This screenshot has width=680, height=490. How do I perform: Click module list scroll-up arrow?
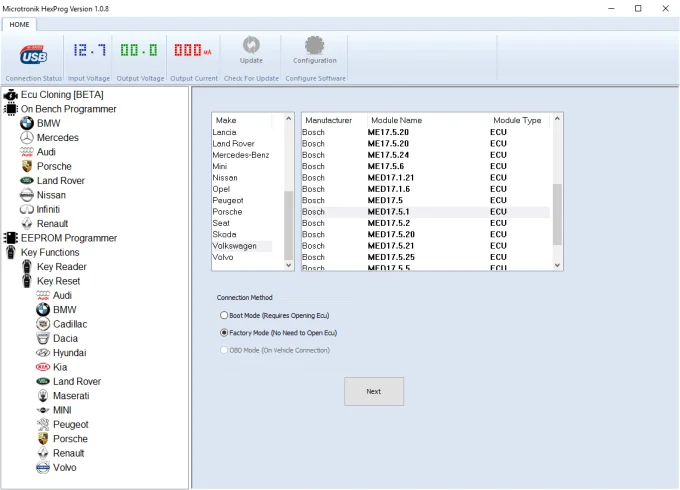coord(558,118)
